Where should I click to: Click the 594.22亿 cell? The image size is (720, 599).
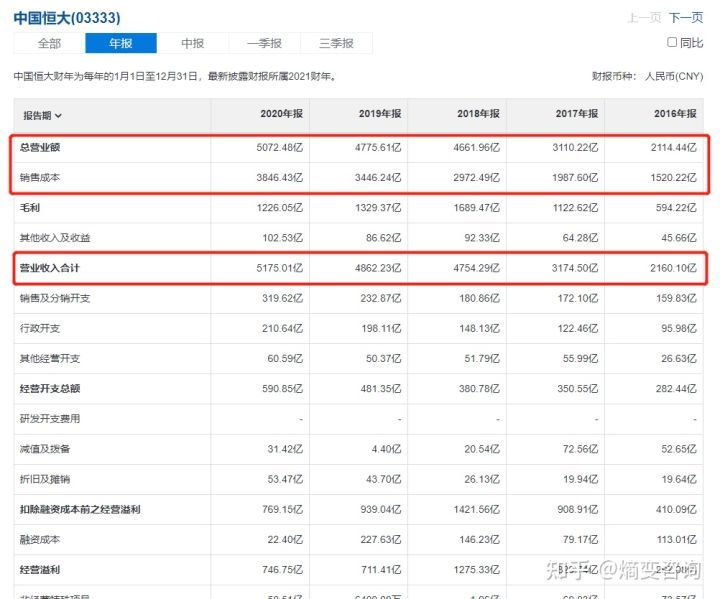pyautogui.click(x=676, y=208)
